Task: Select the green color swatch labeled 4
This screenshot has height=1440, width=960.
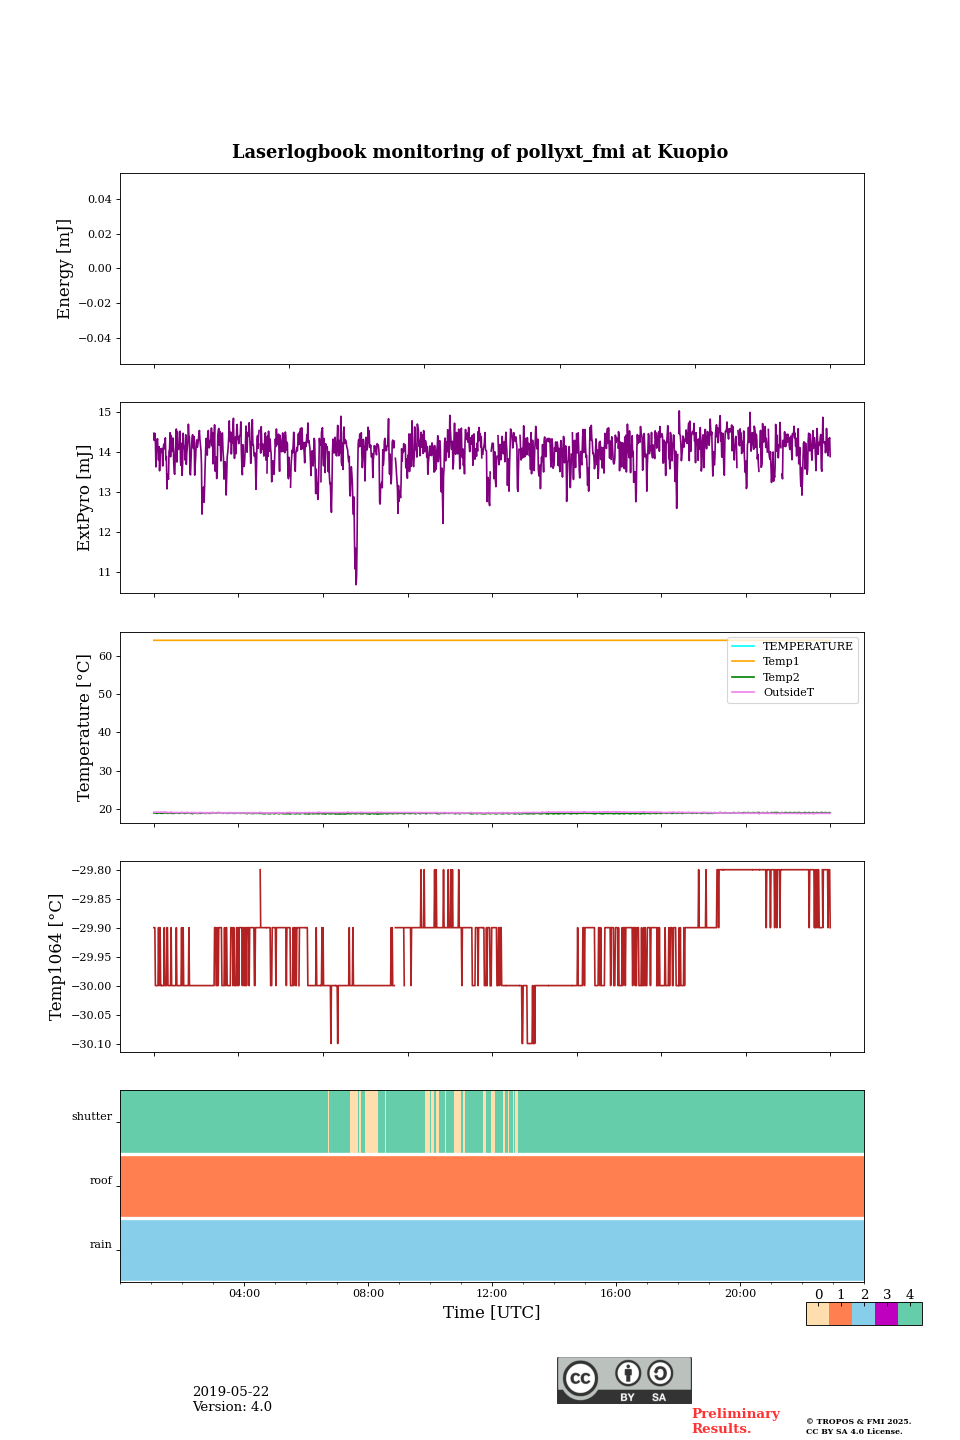Action: coord(910,1314)
